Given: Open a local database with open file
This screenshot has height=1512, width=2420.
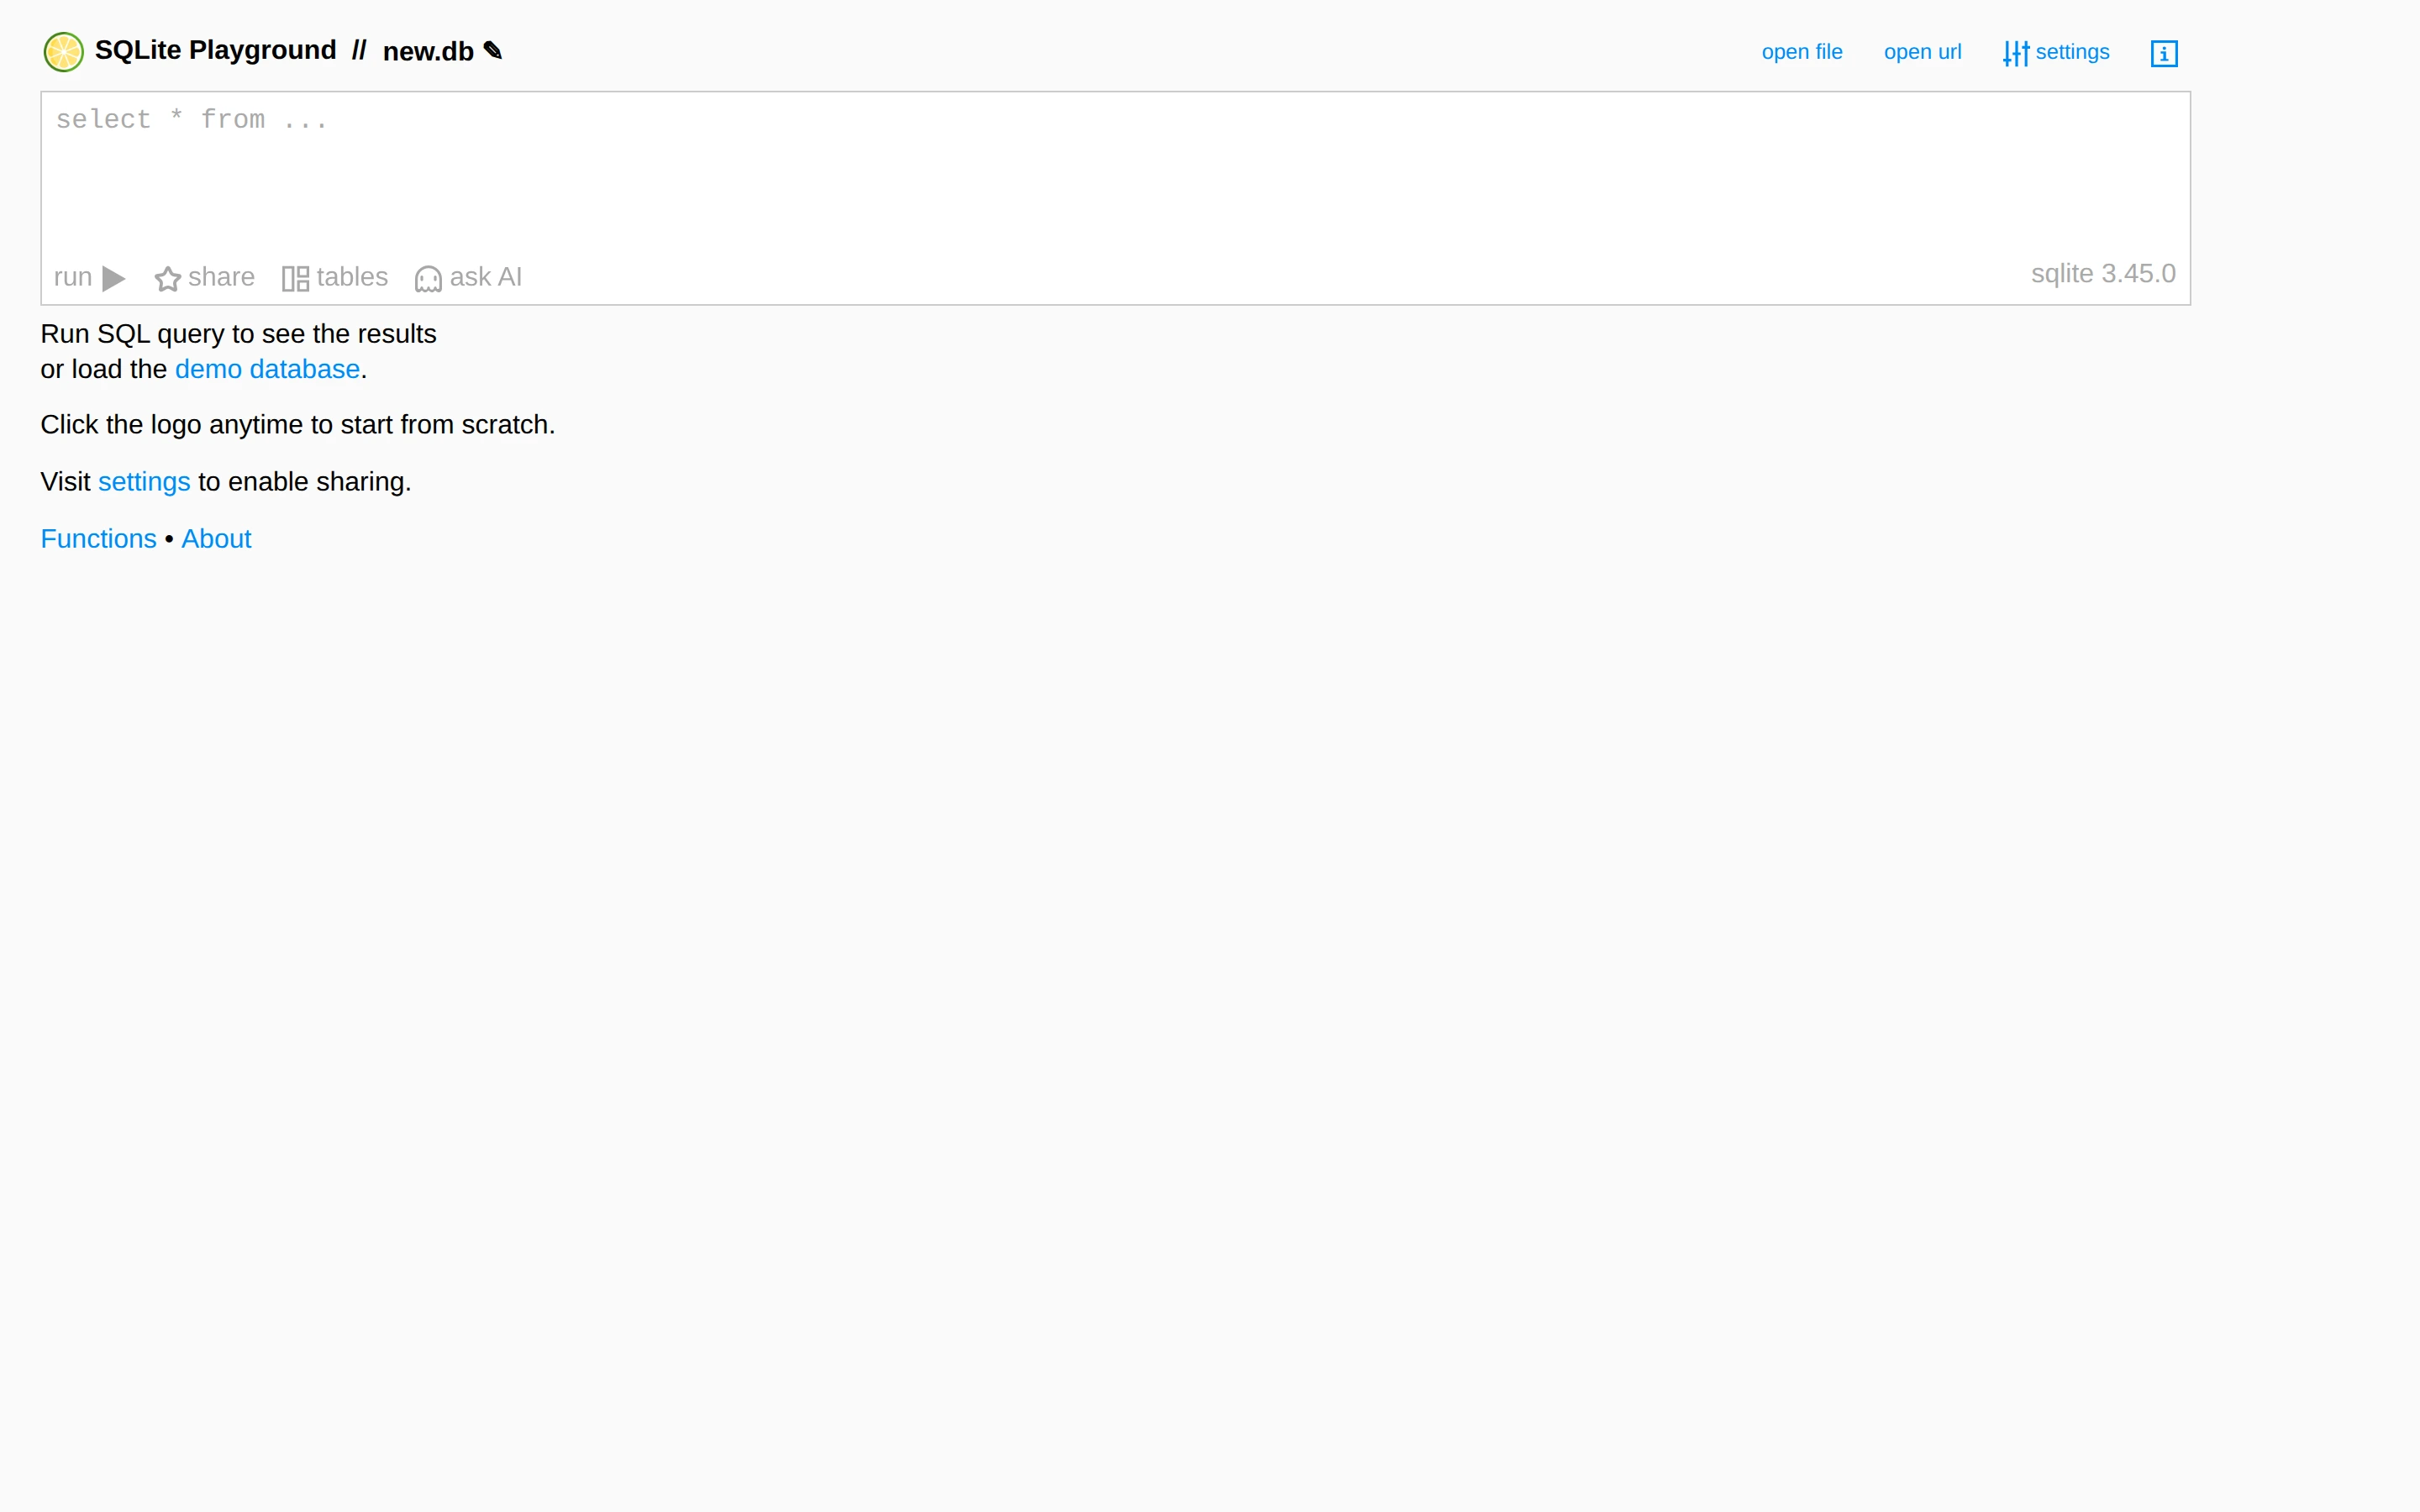Looking at the screenshot, I should [x=1802, y=52].
